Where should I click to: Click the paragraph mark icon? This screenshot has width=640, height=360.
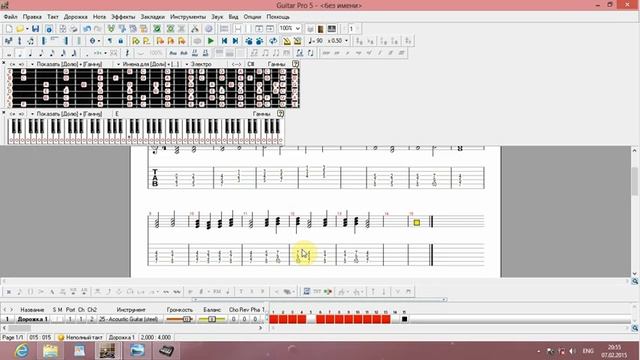[x=109, y=41]
